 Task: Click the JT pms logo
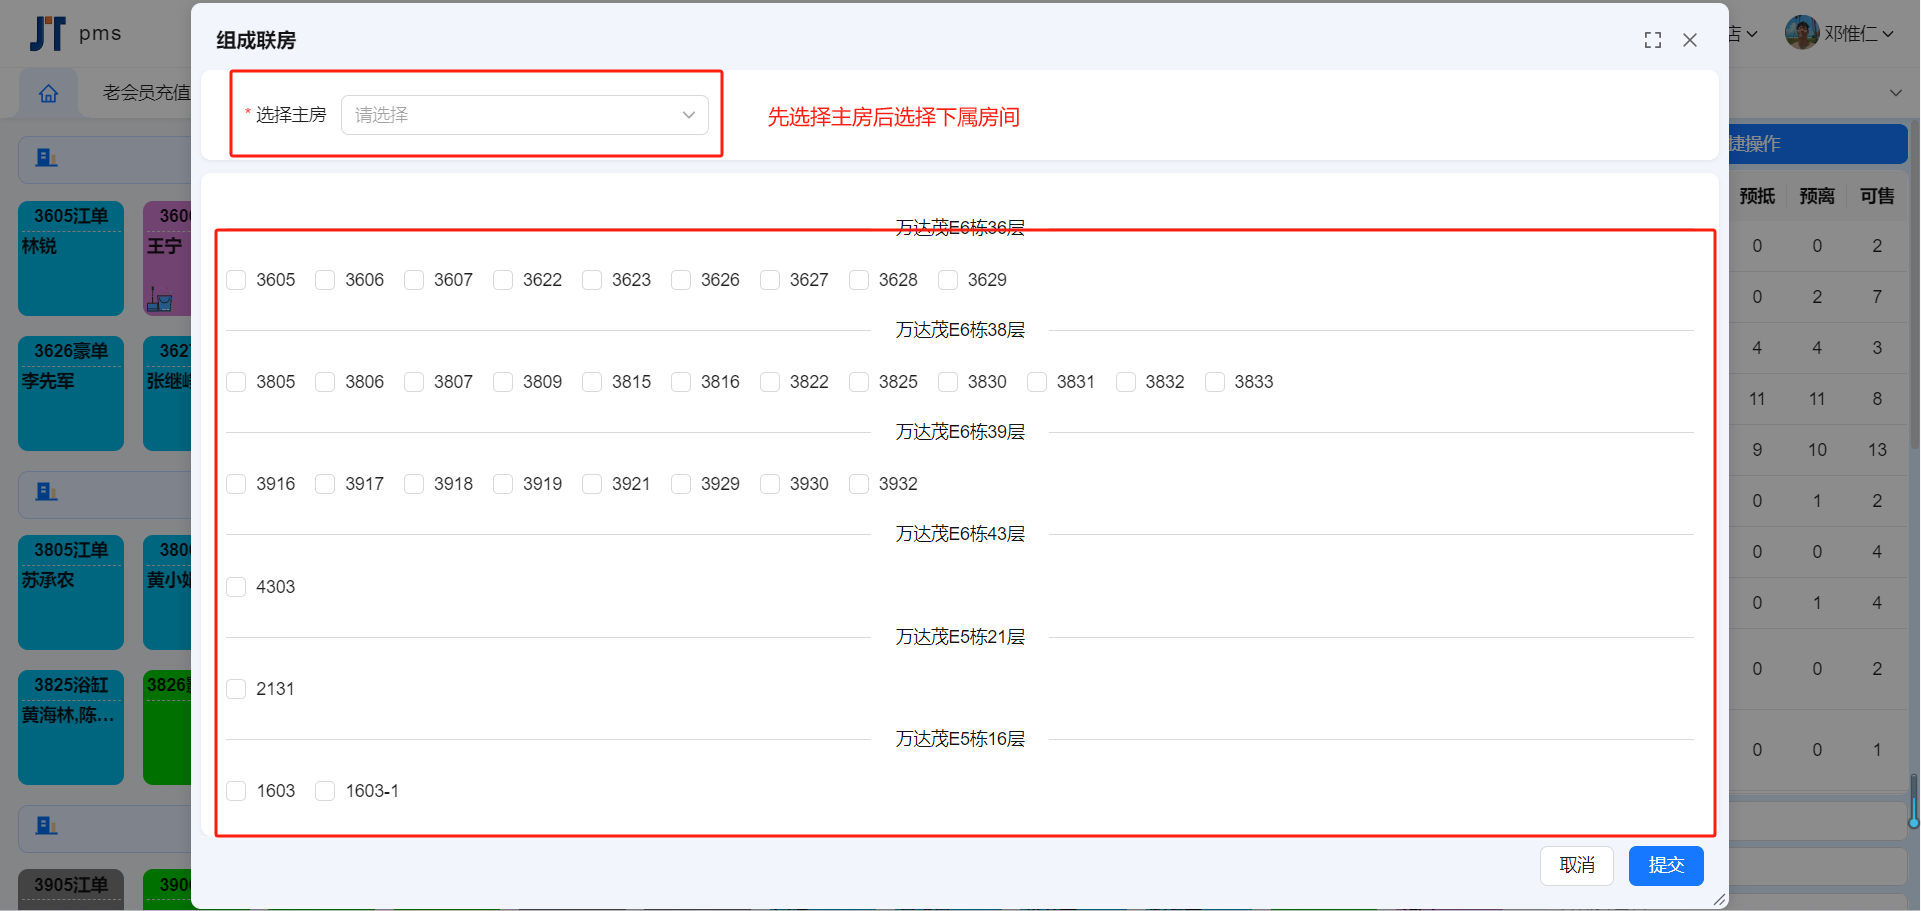[x=75, y=34]
